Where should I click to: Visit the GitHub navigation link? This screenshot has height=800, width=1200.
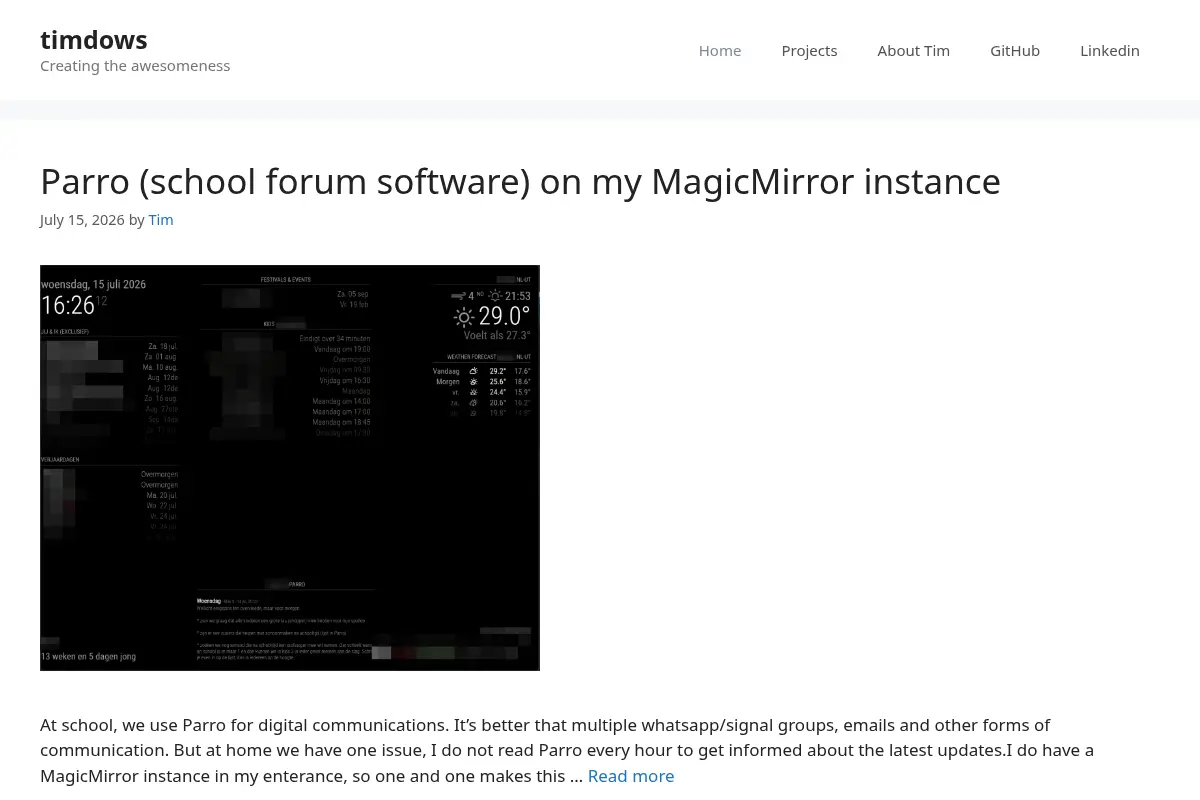tap(1015, 50)
